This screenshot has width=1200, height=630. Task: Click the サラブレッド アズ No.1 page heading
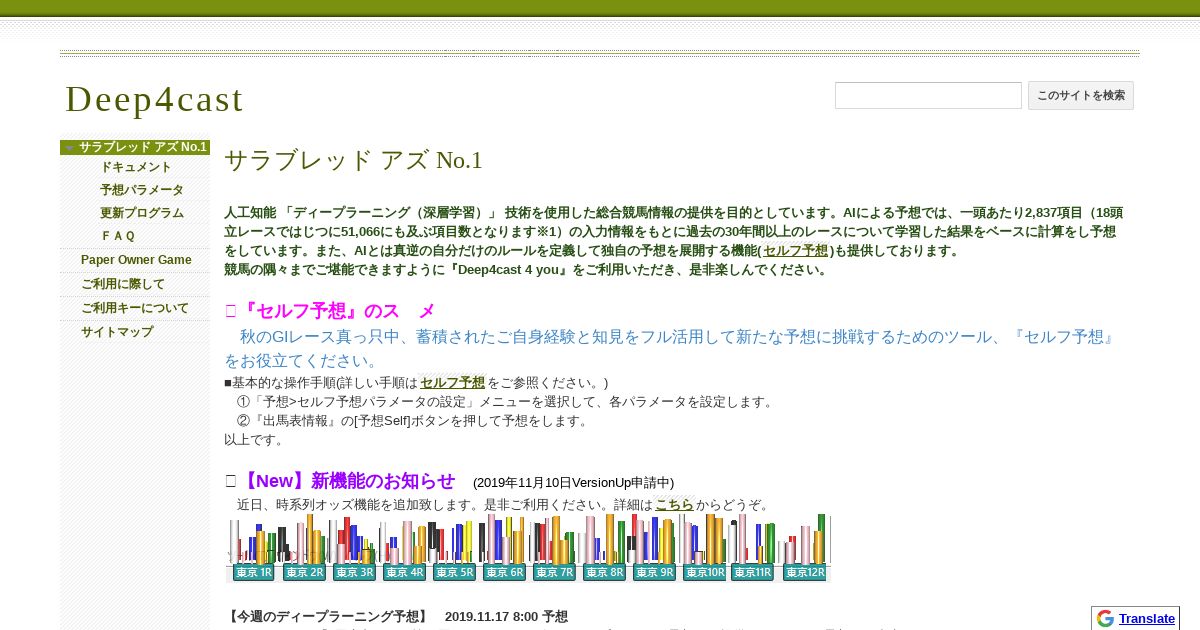[353, 160]
